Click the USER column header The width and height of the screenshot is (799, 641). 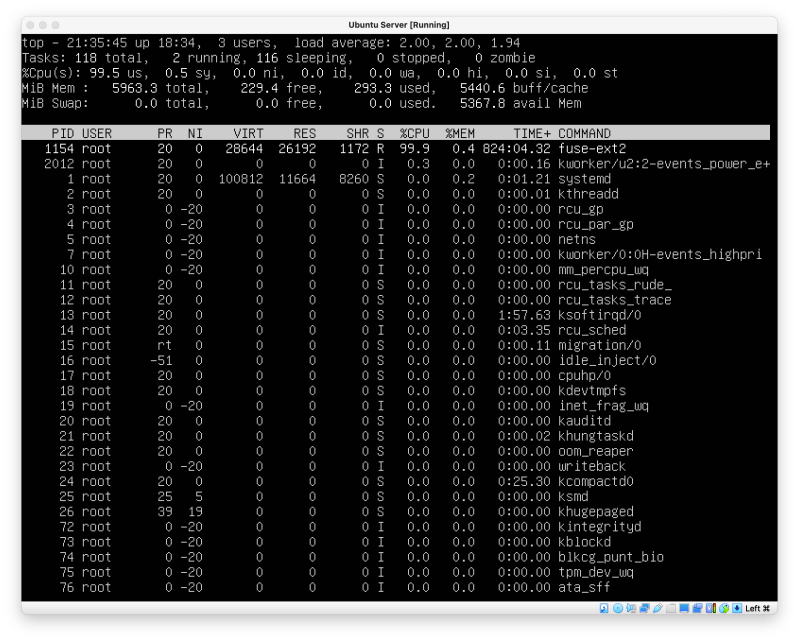point(97,133)
